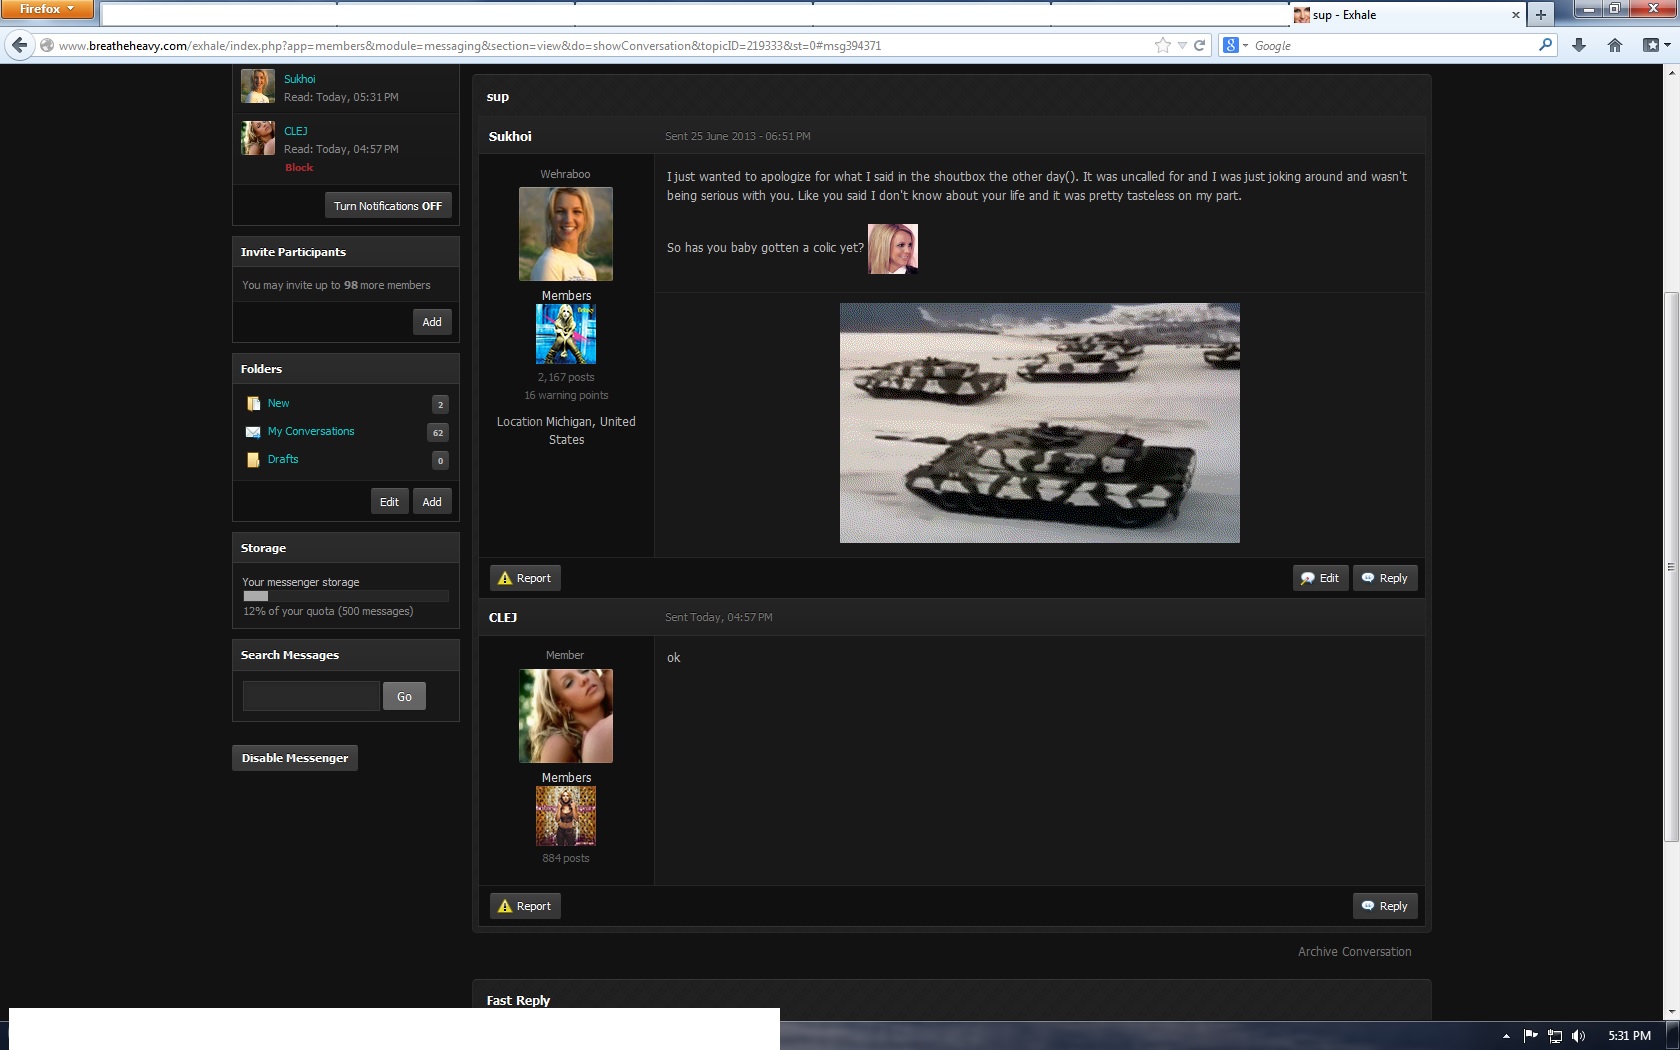This screenshot has height=1050, width=1680.
Task: Click Add under Invite Participants
Action: [x=432, y=322]
